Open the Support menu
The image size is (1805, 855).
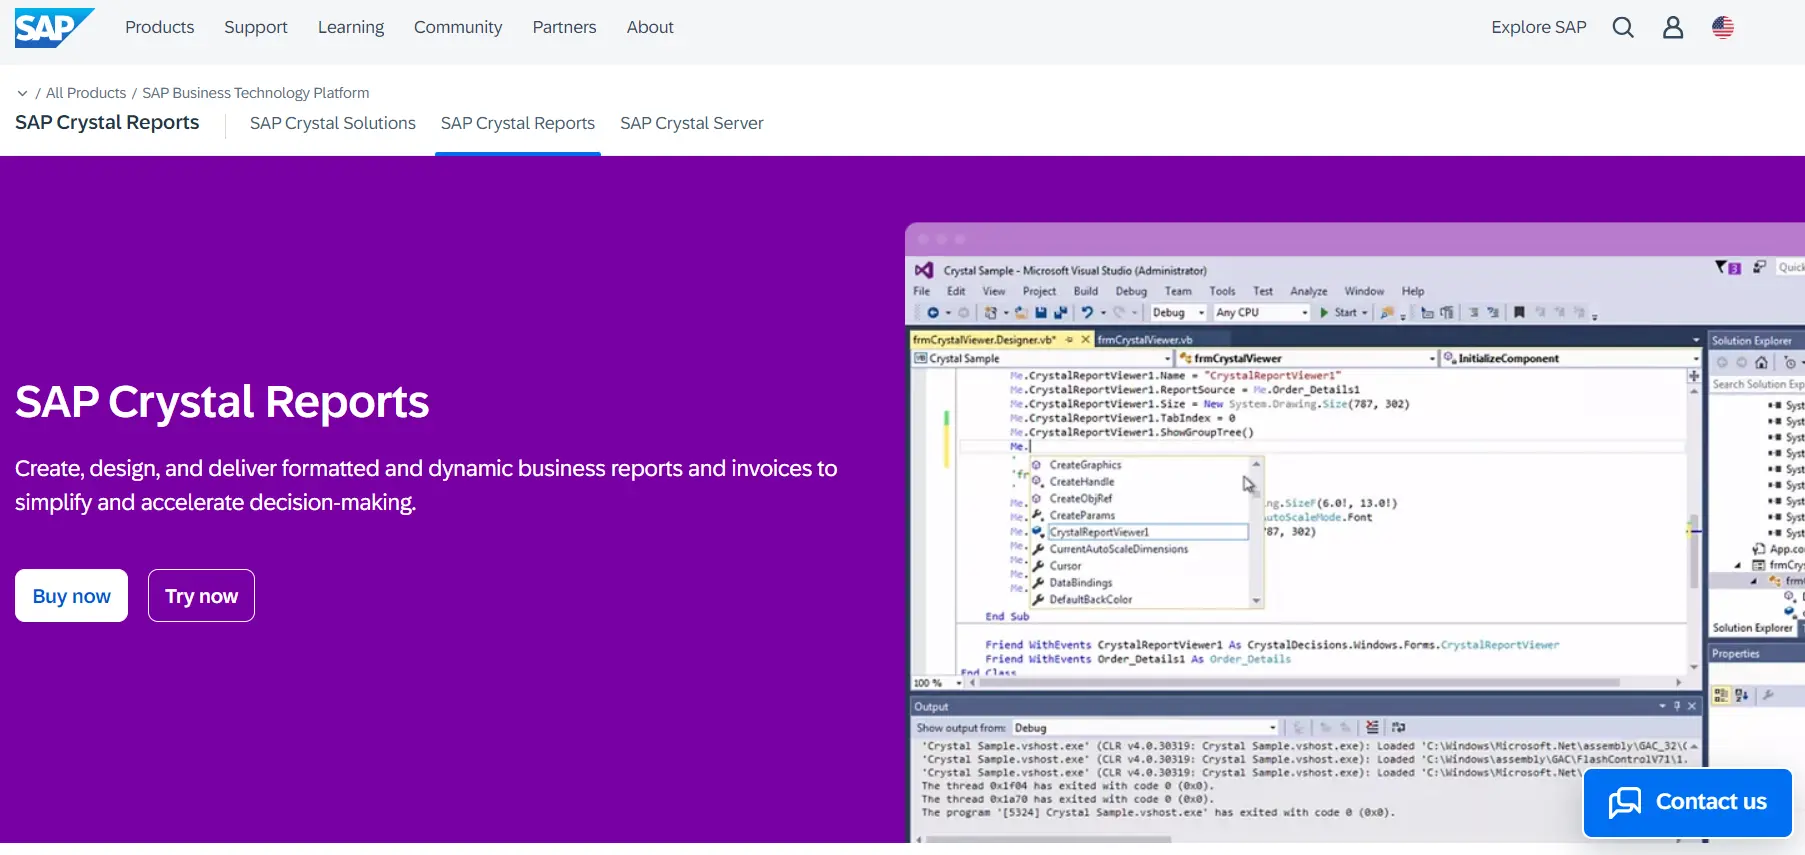click(x=256, y=27)
